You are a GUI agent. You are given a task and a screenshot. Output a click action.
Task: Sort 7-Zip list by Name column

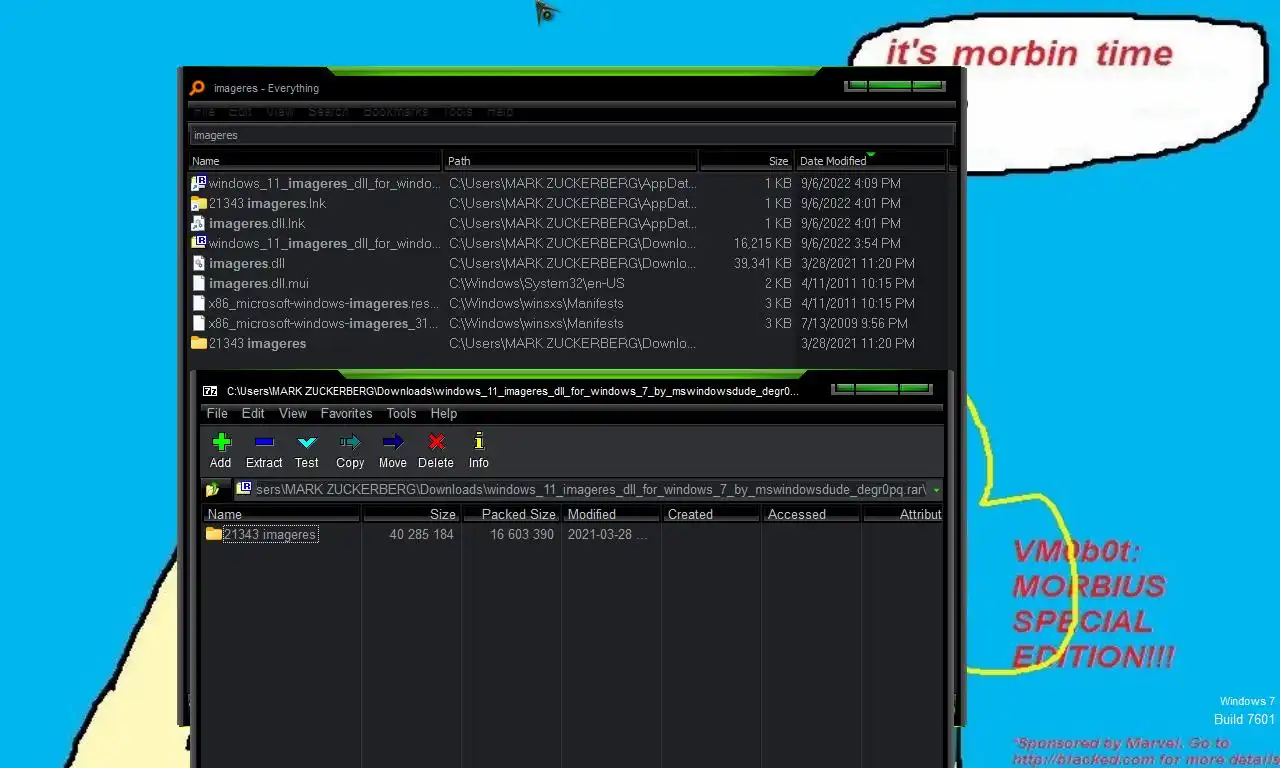point(281,514)
